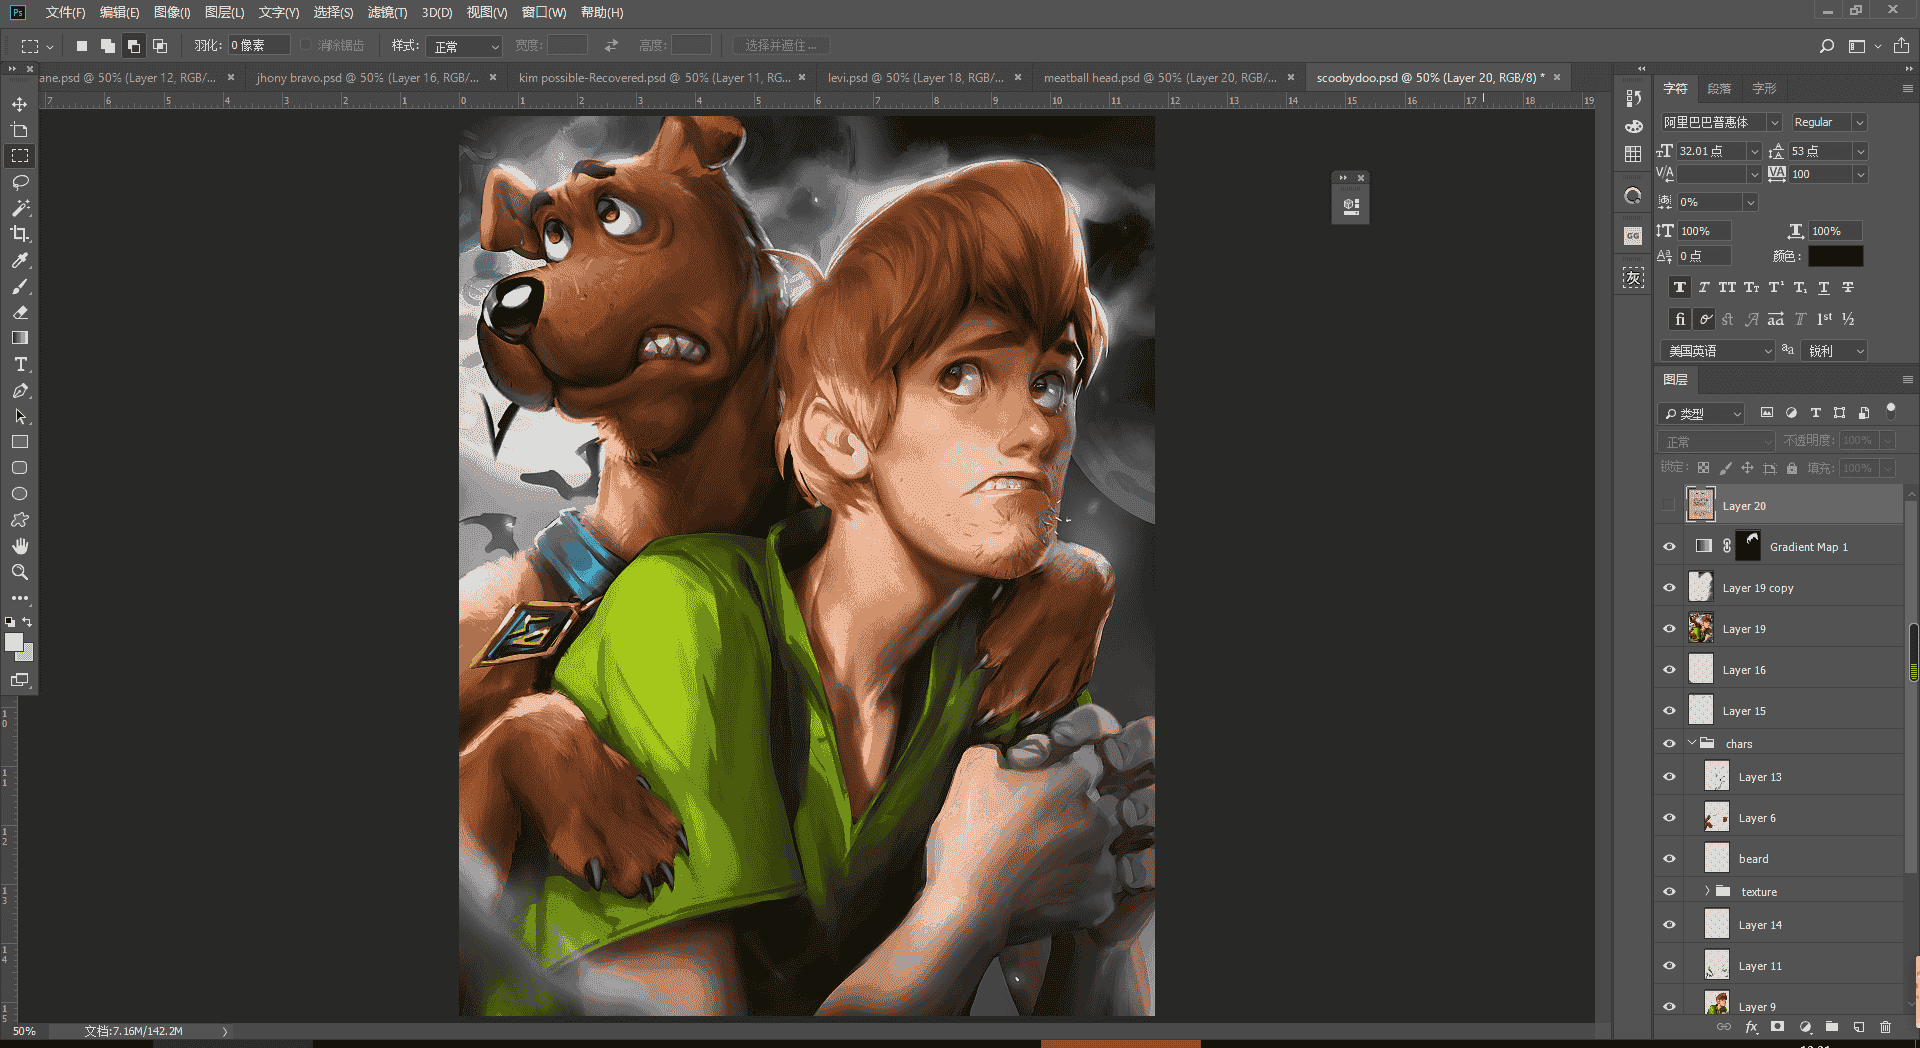Image resolution: width=1920 pixels, height=1048 pixels.
Task: Select the Zoom tool
Action: 19,572
